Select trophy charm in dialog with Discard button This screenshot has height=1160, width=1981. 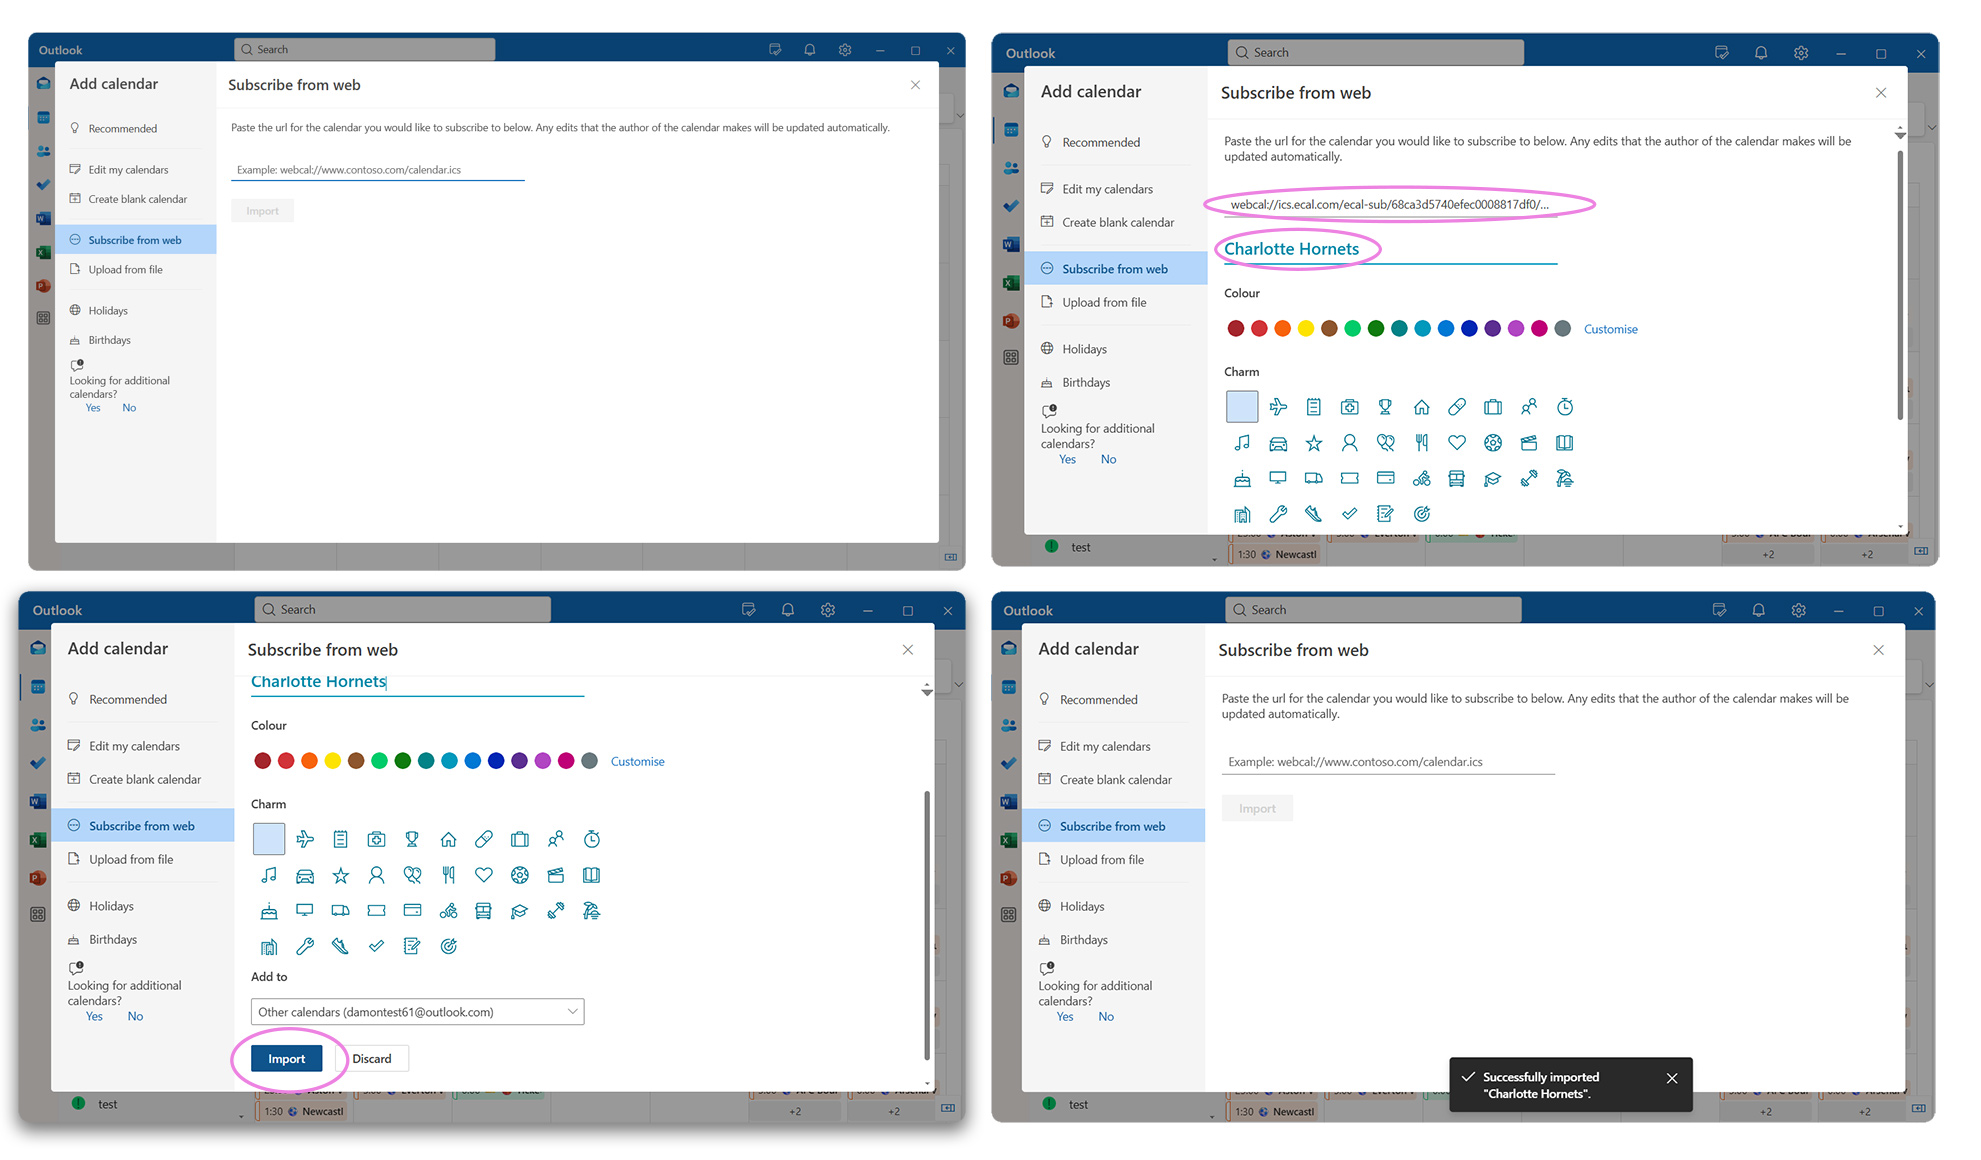coord(412,839)
